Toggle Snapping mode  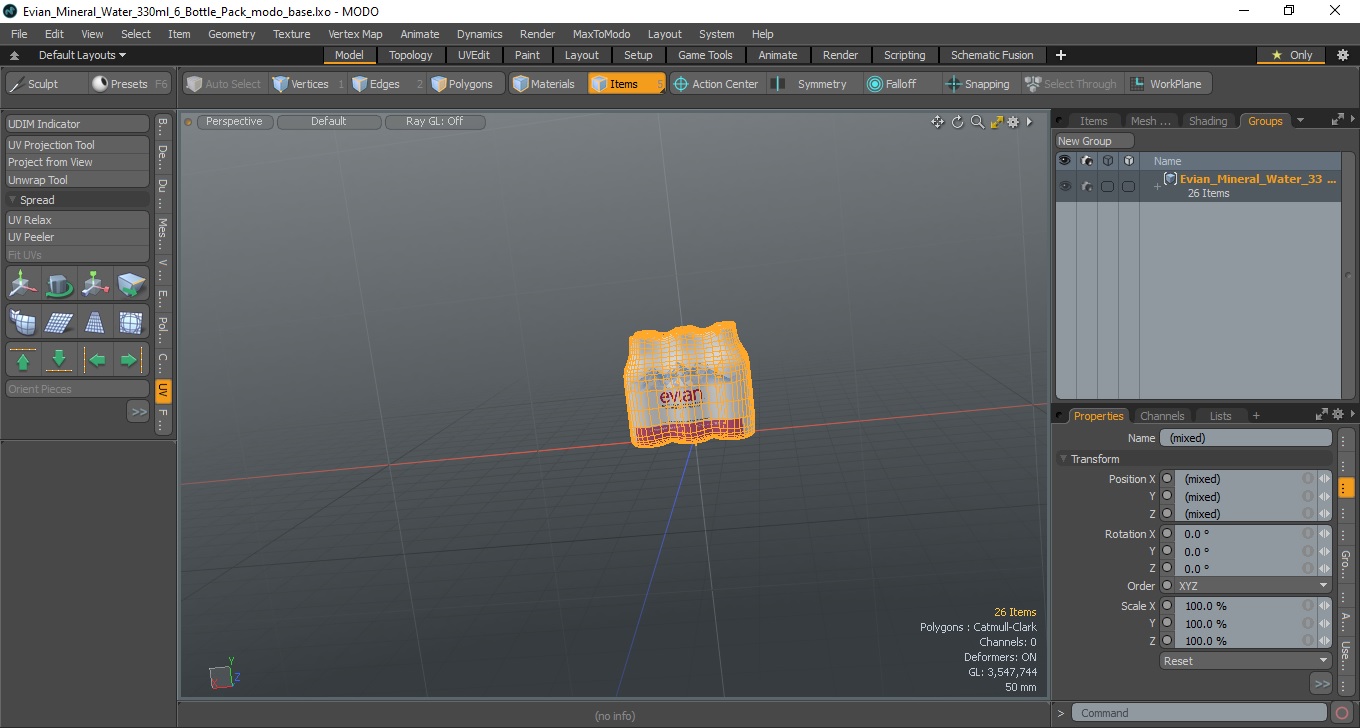click(x=978, y=84)
